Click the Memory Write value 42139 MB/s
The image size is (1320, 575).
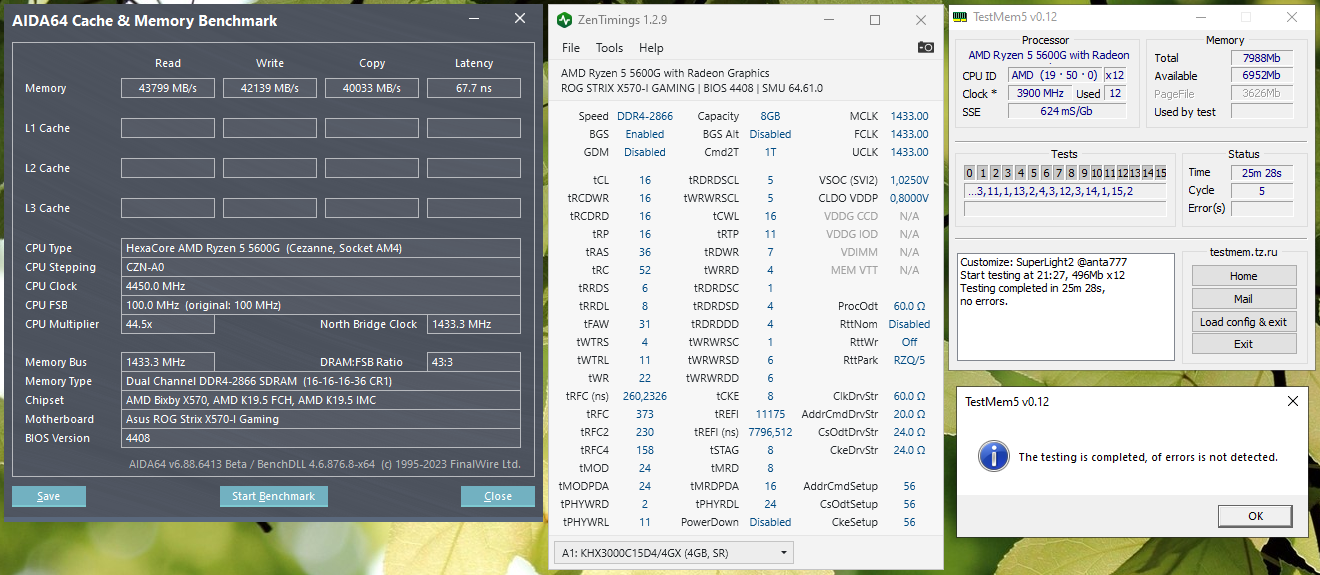pos(270,88)
